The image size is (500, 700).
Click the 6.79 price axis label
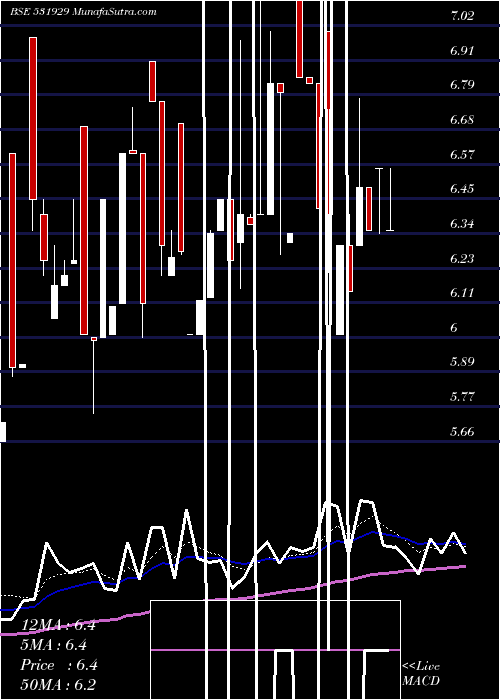[x=462, y=85]
